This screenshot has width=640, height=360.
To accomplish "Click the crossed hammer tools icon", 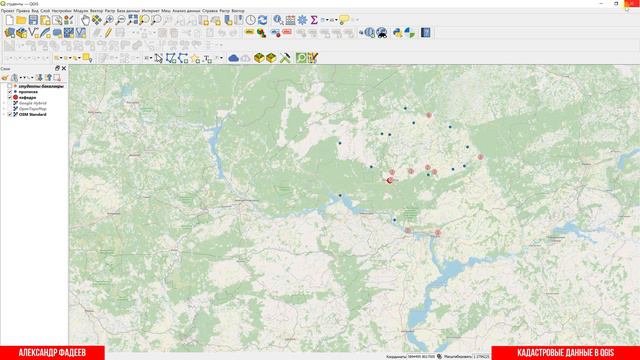I will click(285, 58).
